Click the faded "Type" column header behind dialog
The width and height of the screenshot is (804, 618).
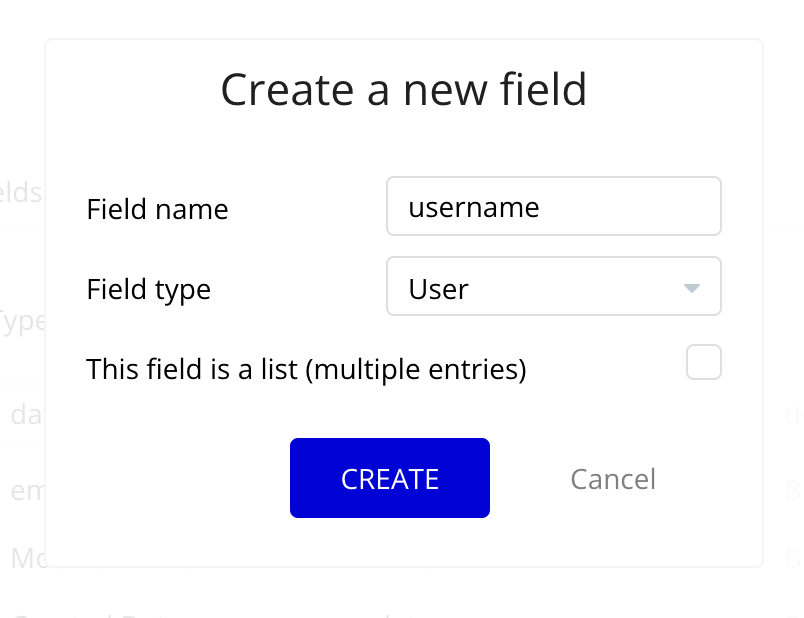tap(20, 322)
